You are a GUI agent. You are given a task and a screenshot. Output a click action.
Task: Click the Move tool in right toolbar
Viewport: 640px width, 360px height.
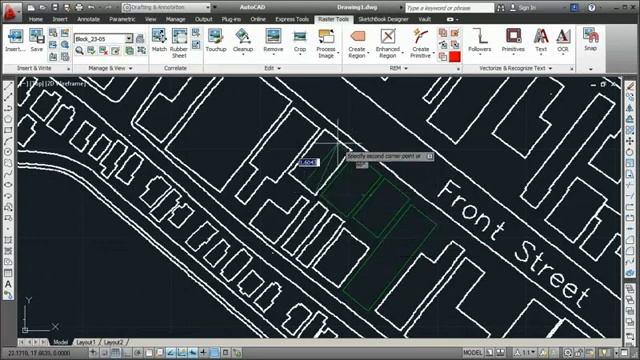[630, 141]
